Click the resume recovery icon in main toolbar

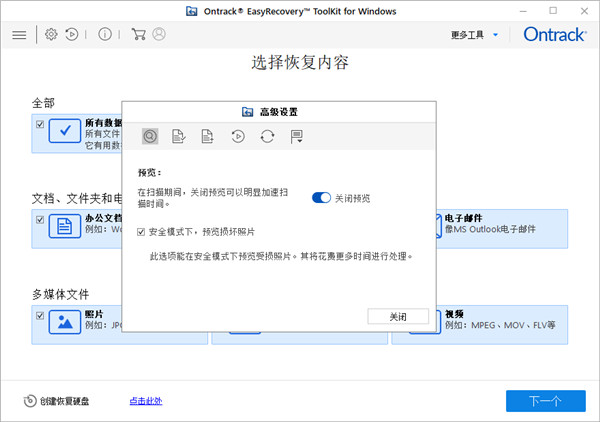tap(72, 34)
